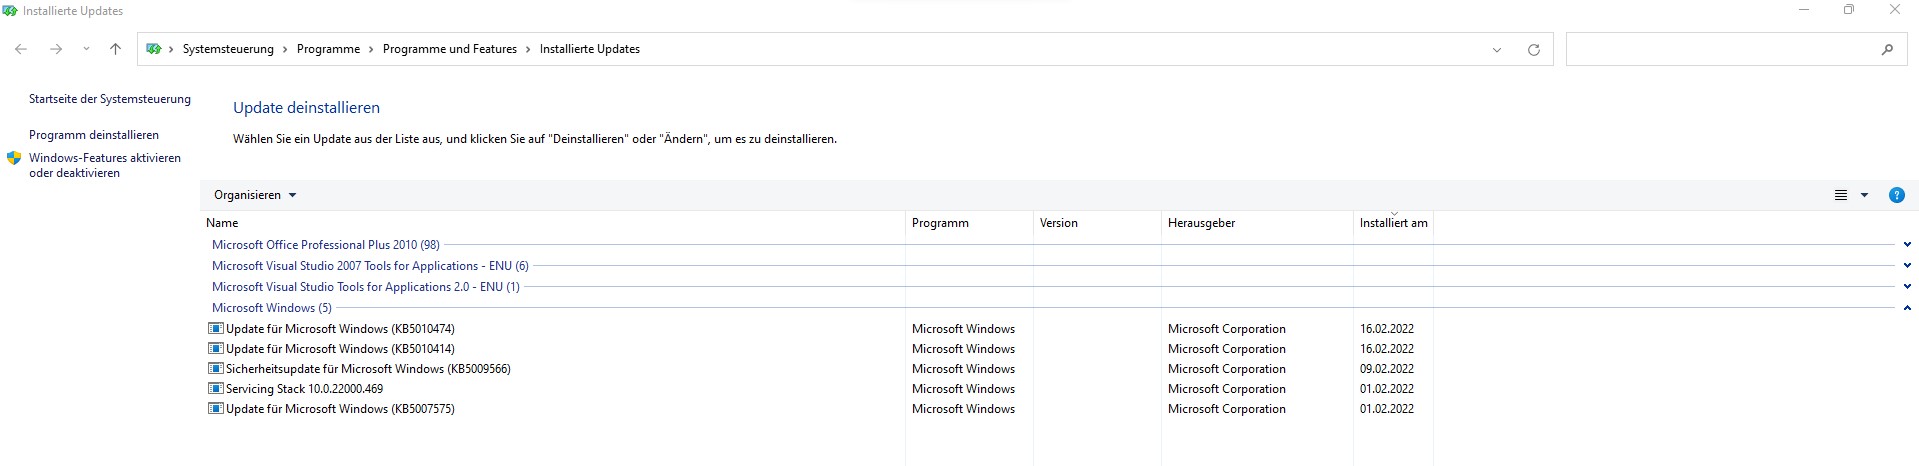Image resolution: width=1919 pixels, height=466 pixels.
Task: Click the view layout icon
Action: pos(1841,196)
